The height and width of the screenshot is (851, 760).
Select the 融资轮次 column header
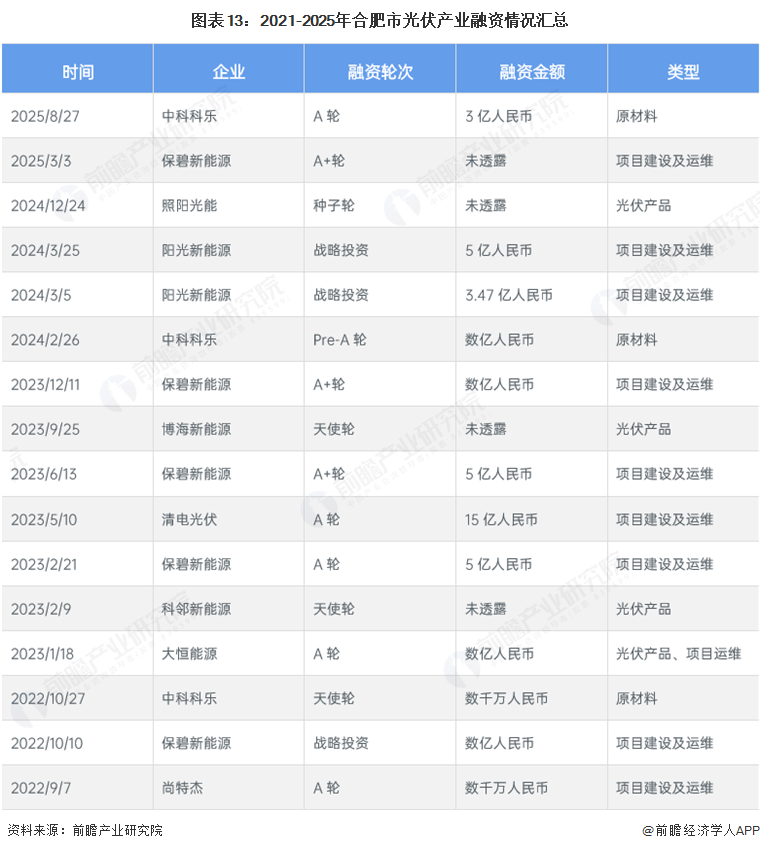[x=380, y=71]
